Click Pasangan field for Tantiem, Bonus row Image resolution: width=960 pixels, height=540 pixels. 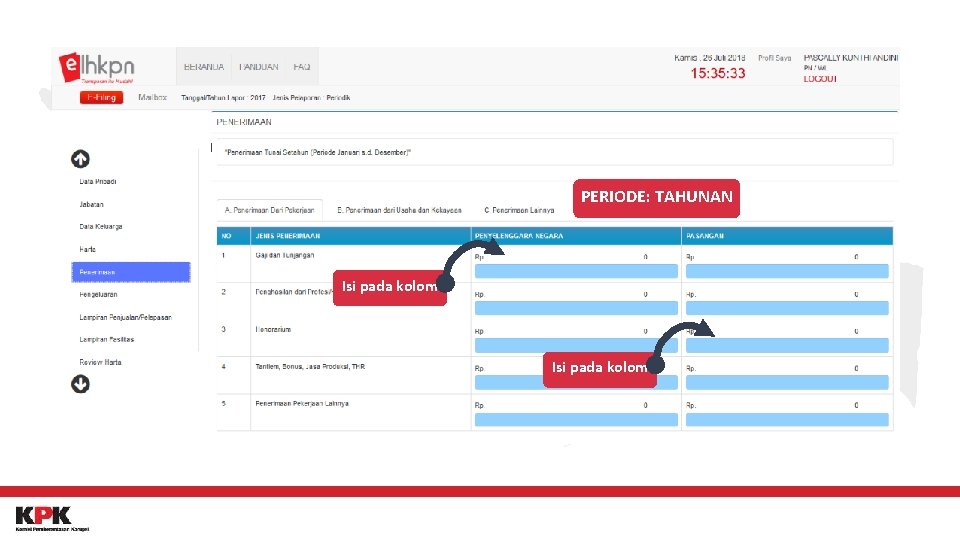787,383
